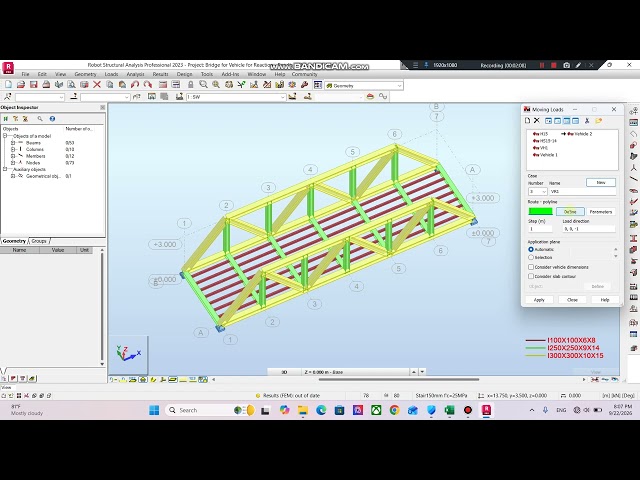Expand the Columns tree node
The image size is (640, 480).
tap(13, 149)
